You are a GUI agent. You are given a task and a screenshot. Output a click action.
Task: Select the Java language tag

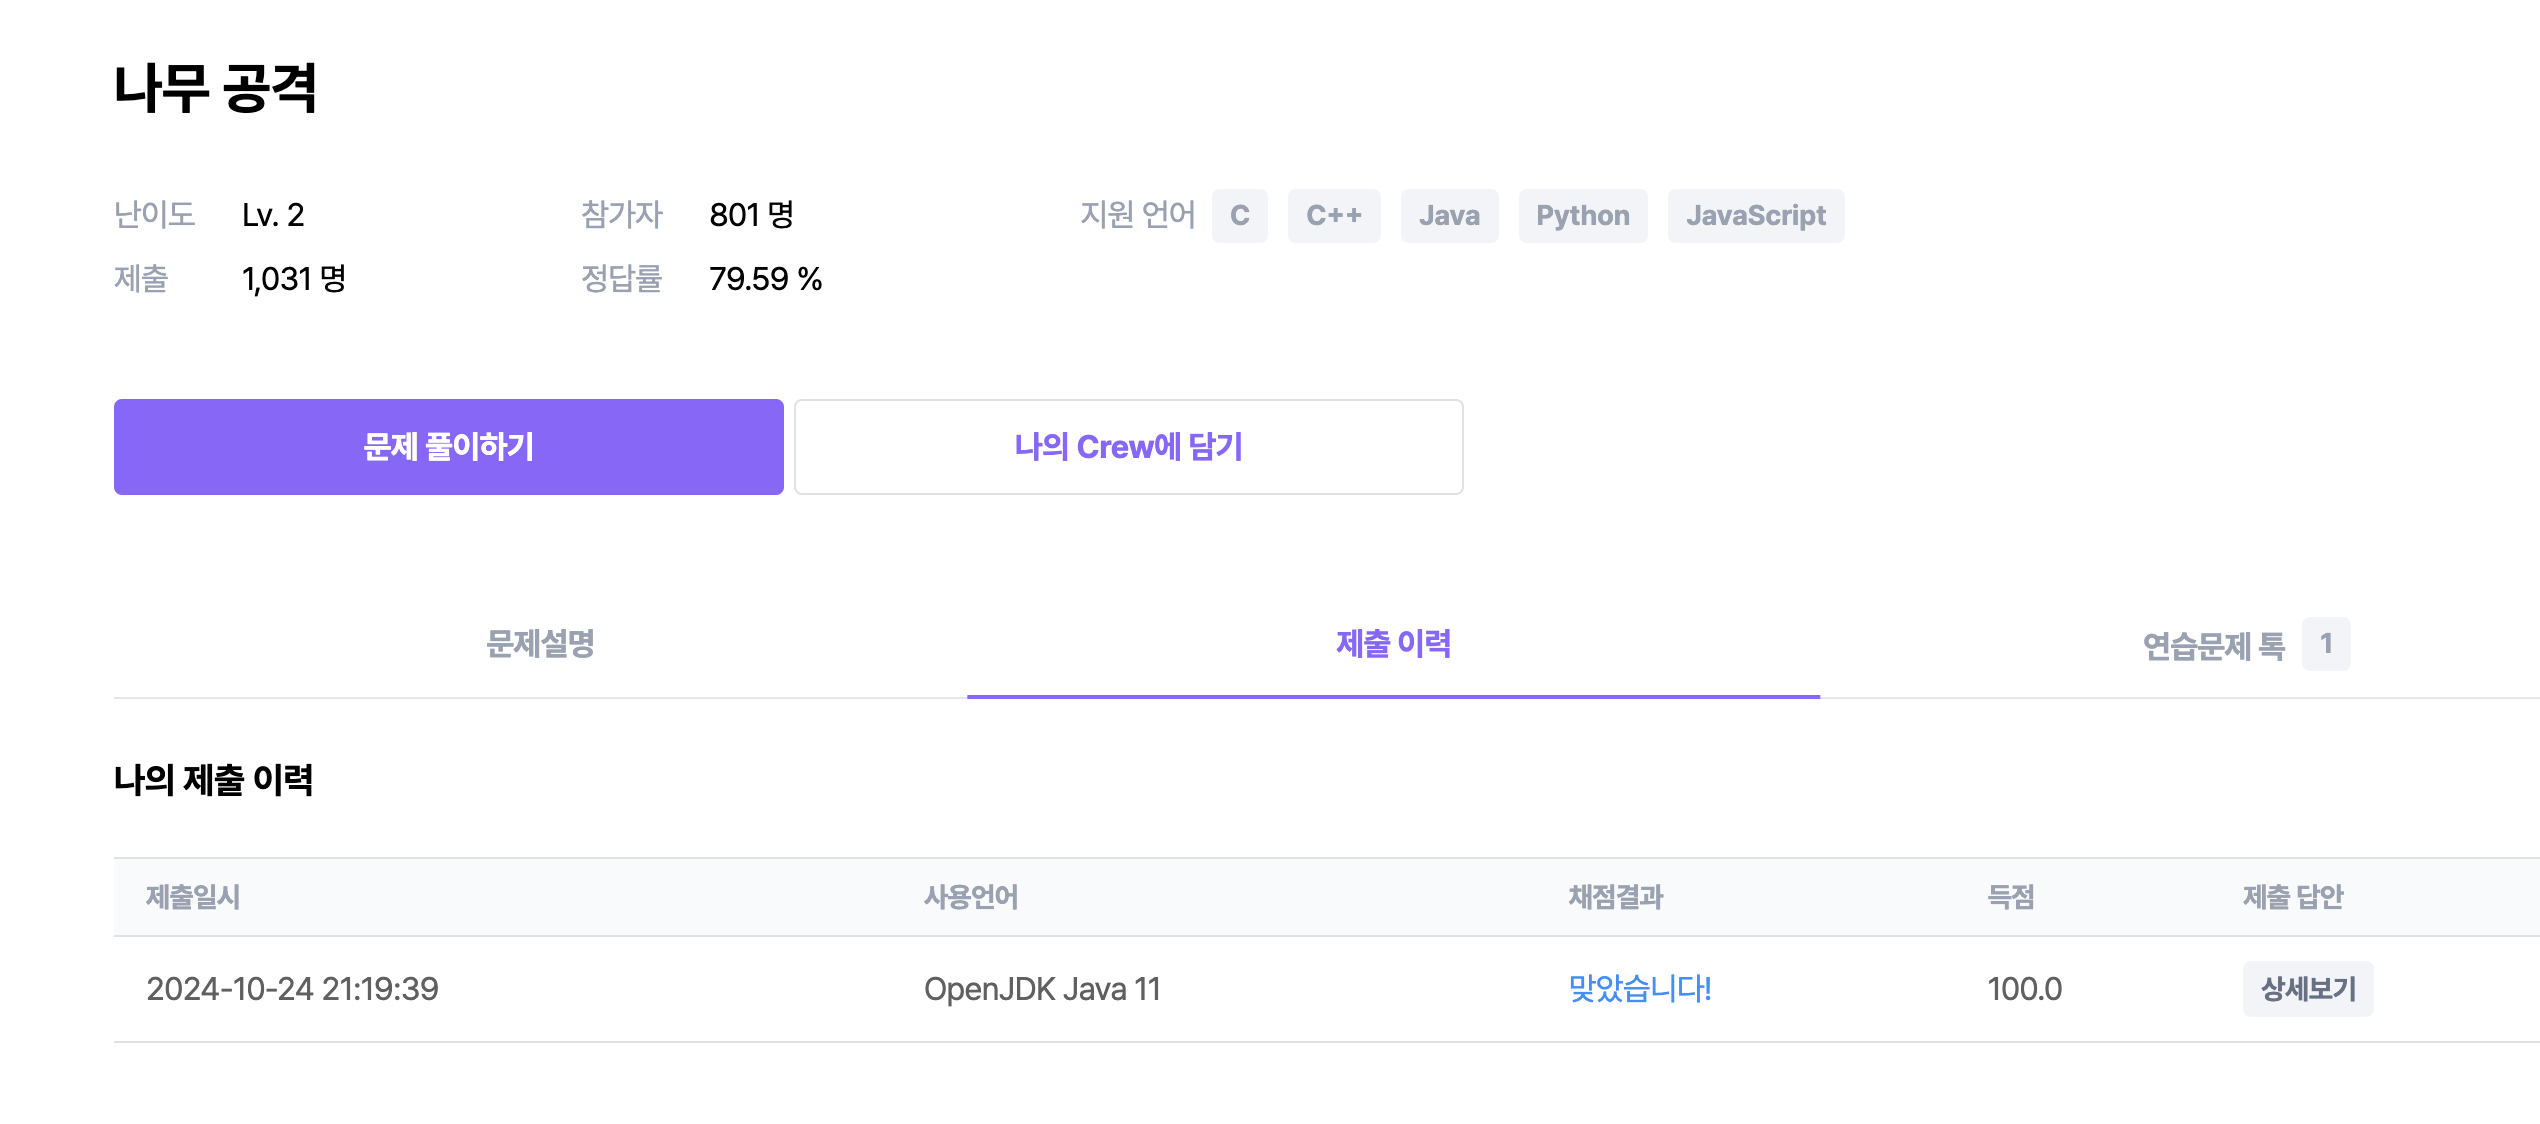pos(1449,216)
